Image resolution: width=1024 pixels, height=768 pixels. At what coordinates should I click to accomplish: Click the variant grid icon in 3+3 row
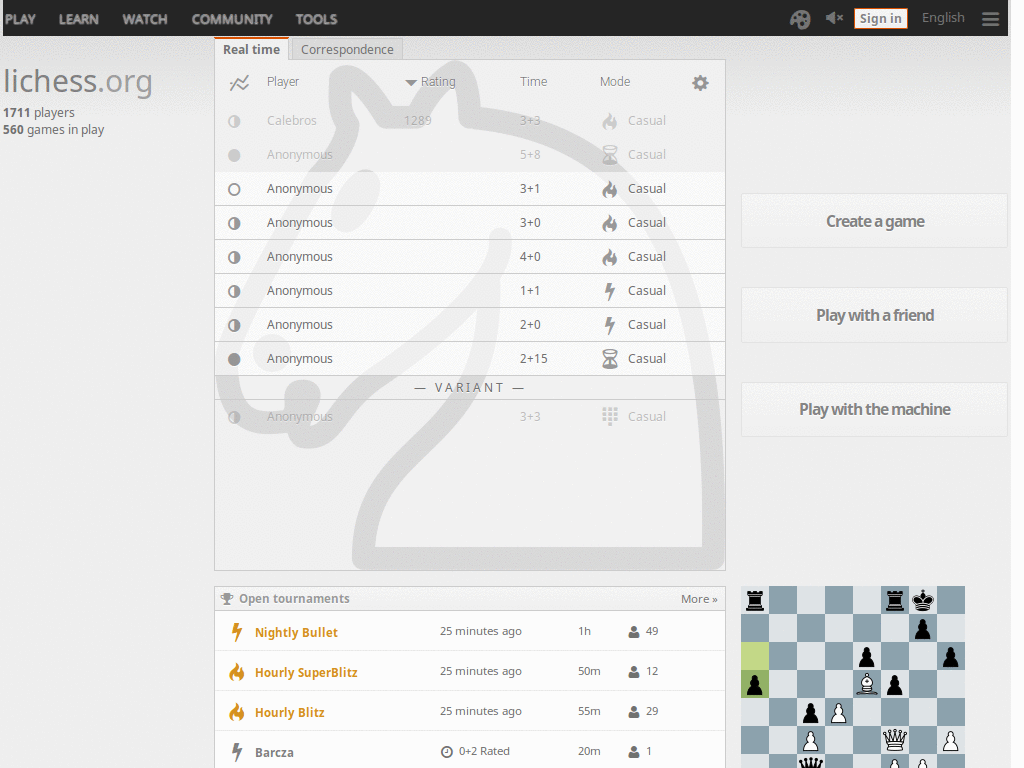609,417
